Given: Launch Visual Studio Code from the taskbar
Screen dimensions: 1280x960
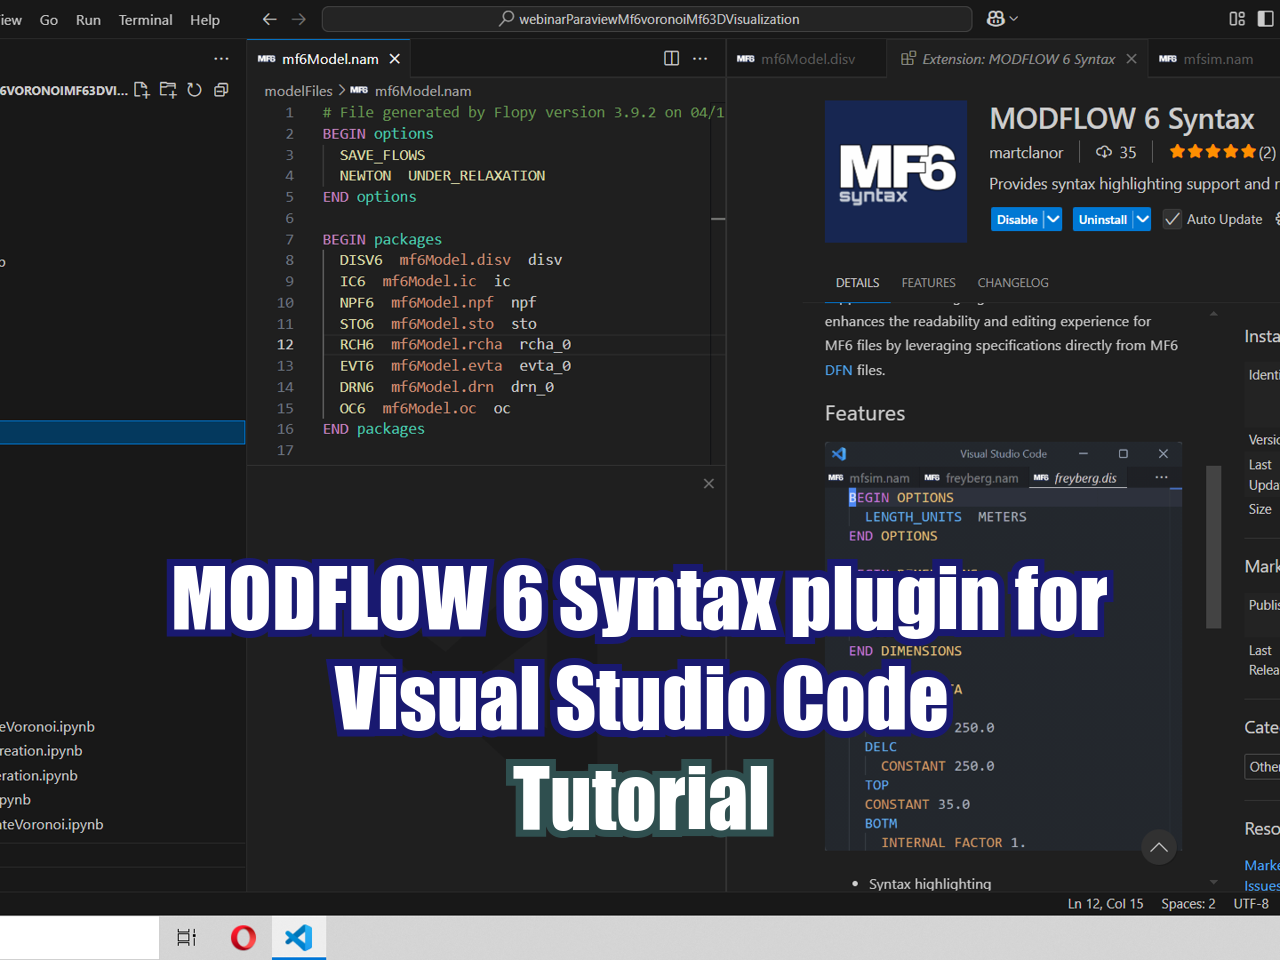Looking at the screenshot, I should pos(298,937).
